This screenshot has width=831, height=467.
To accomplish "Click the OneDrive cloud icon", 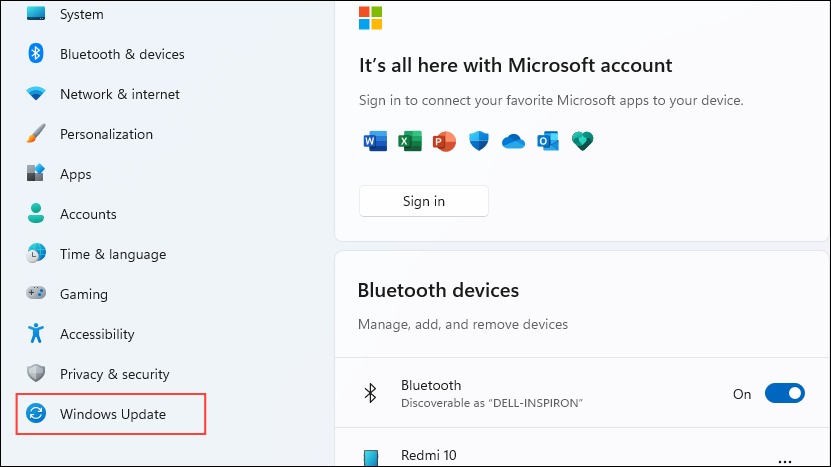I will coord(513,142).
